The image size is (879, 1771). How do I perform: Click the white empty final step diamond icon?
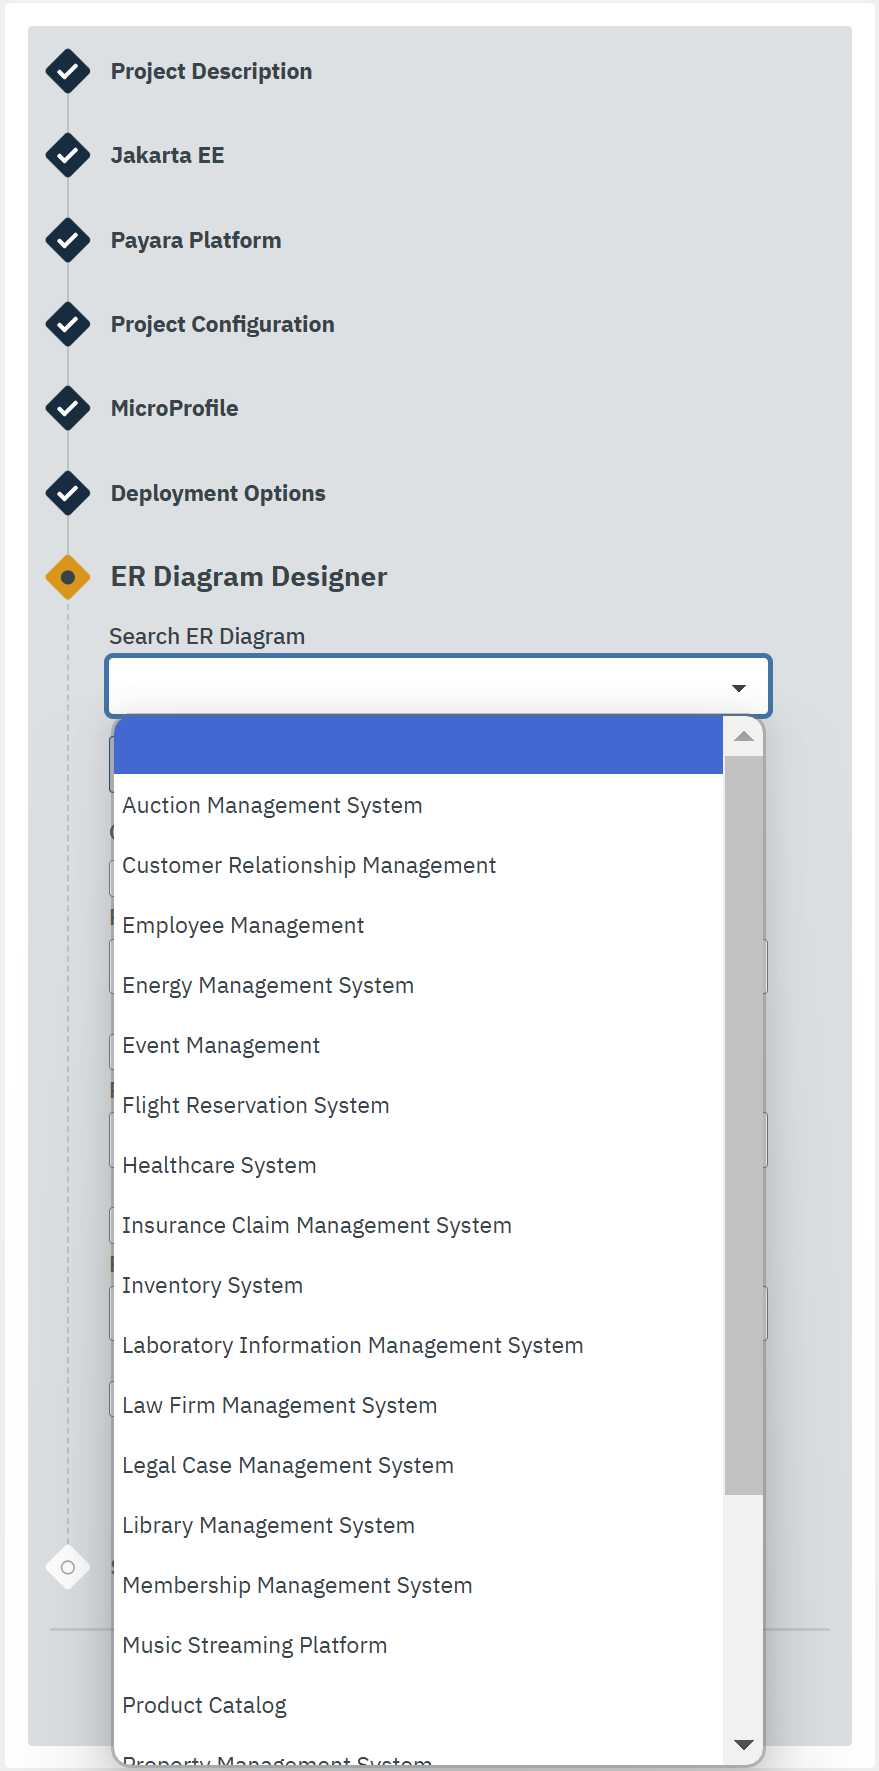[68, 1567]
